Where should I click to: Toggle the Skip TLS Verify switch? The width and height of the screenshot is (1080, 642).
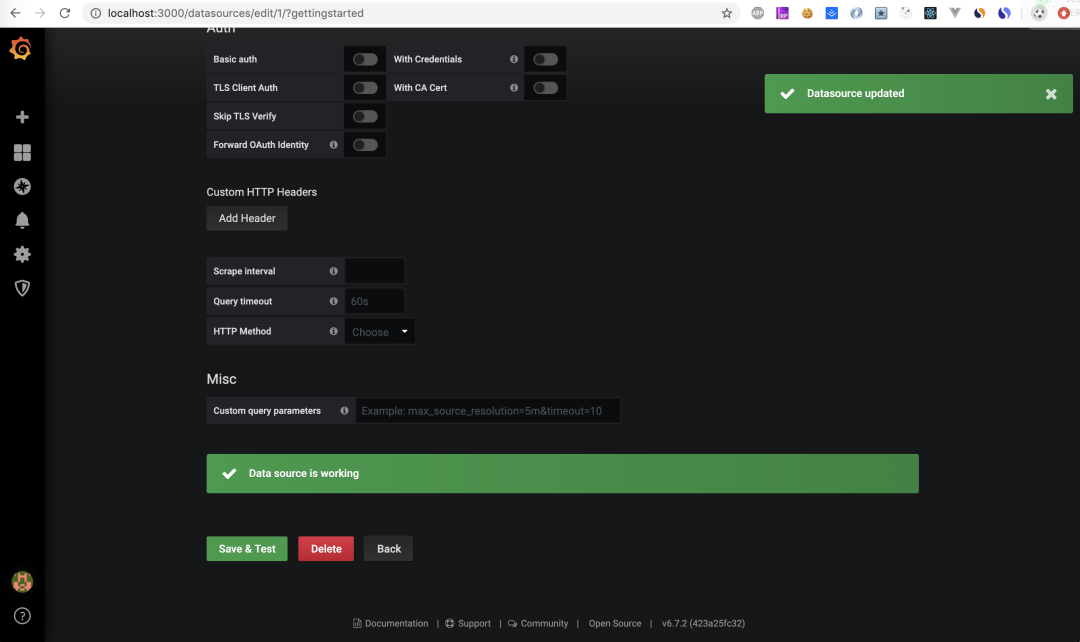[365, 116]
